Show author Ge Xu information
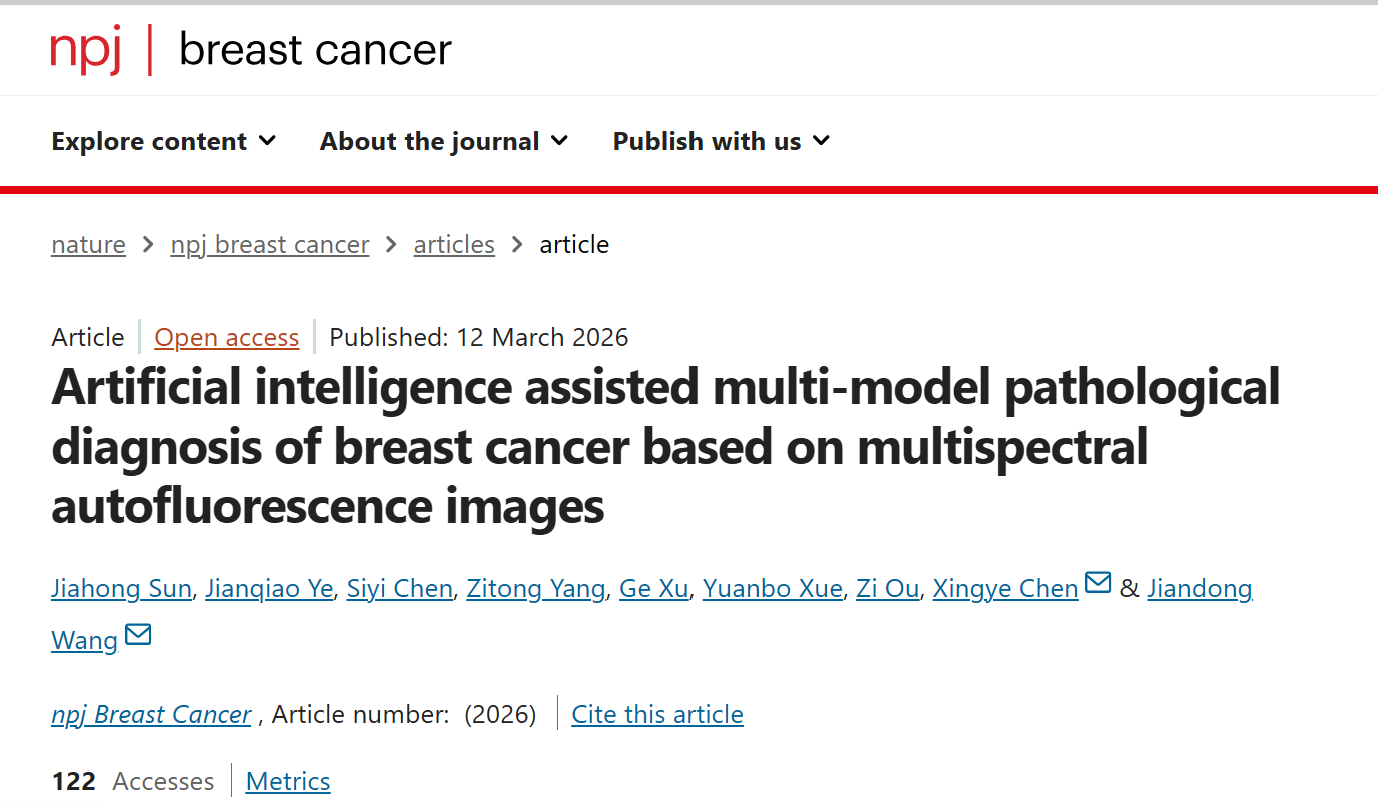The height and width of the screenshot is (808, 1378). (x=654, y=589)
